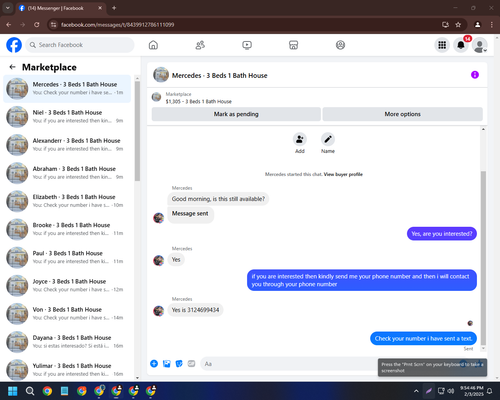Click the 'Yes, are you interested?' bubble

click(442, 234)
